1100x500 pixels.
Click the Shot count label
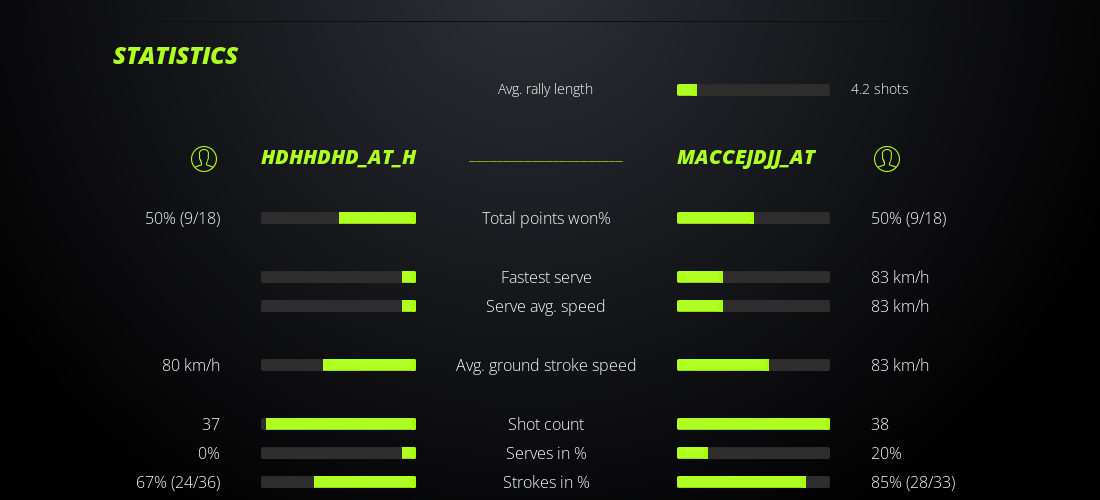click(546, 424)
